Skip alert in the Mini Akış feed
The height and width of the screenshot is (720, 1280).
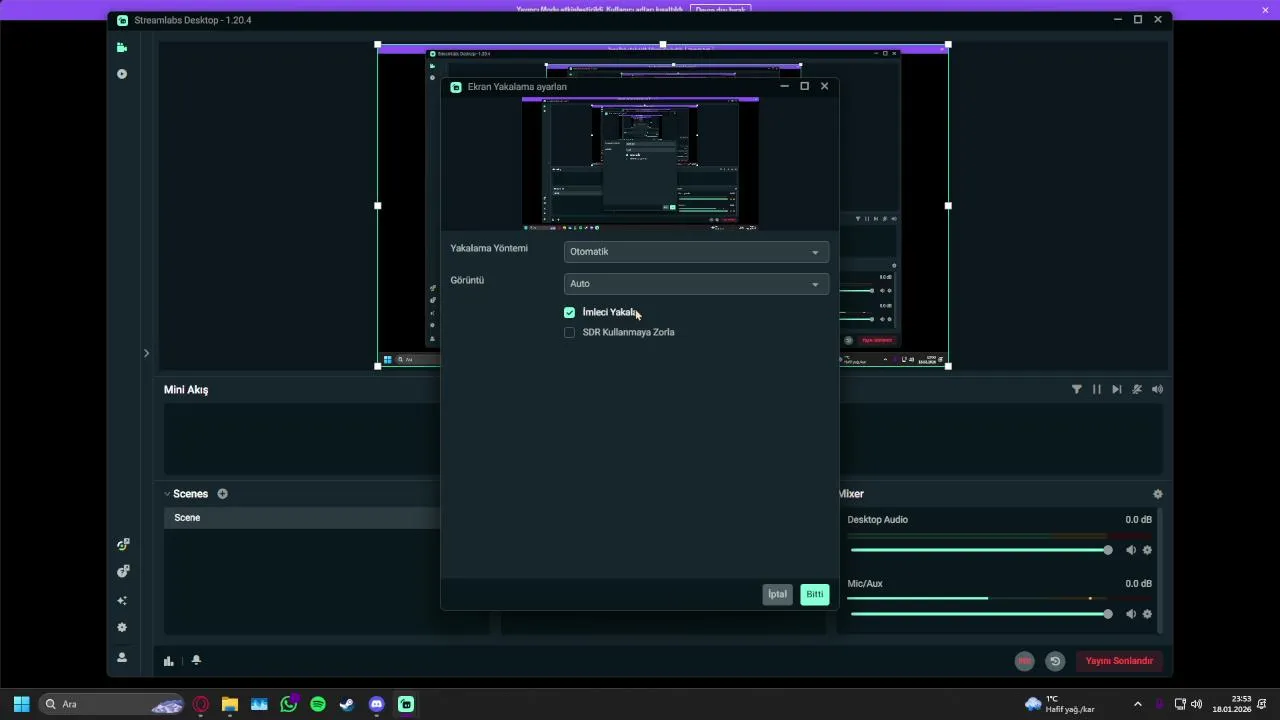click(x=1117, y=389)
